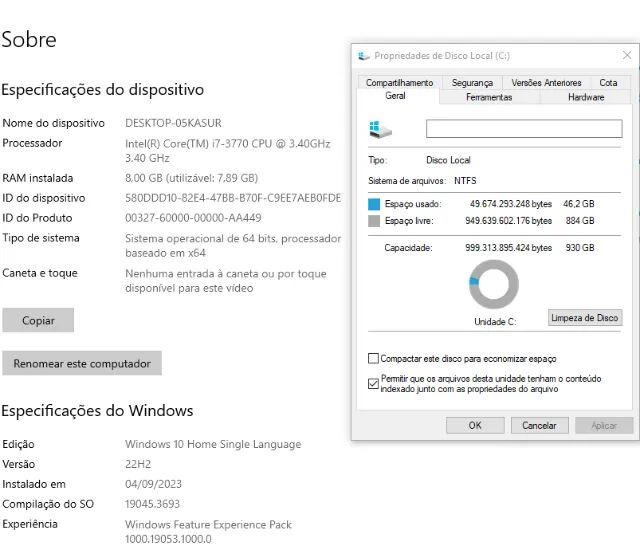Click the Windows drive icon beside the name field
This screenshot has width=640, height=556.
(380, 129)
